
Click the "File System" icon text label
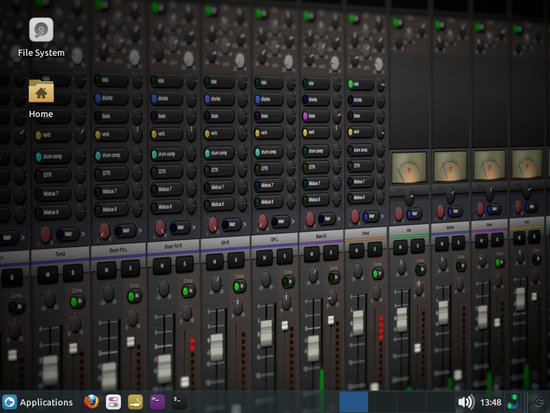[x=41, y=53]
